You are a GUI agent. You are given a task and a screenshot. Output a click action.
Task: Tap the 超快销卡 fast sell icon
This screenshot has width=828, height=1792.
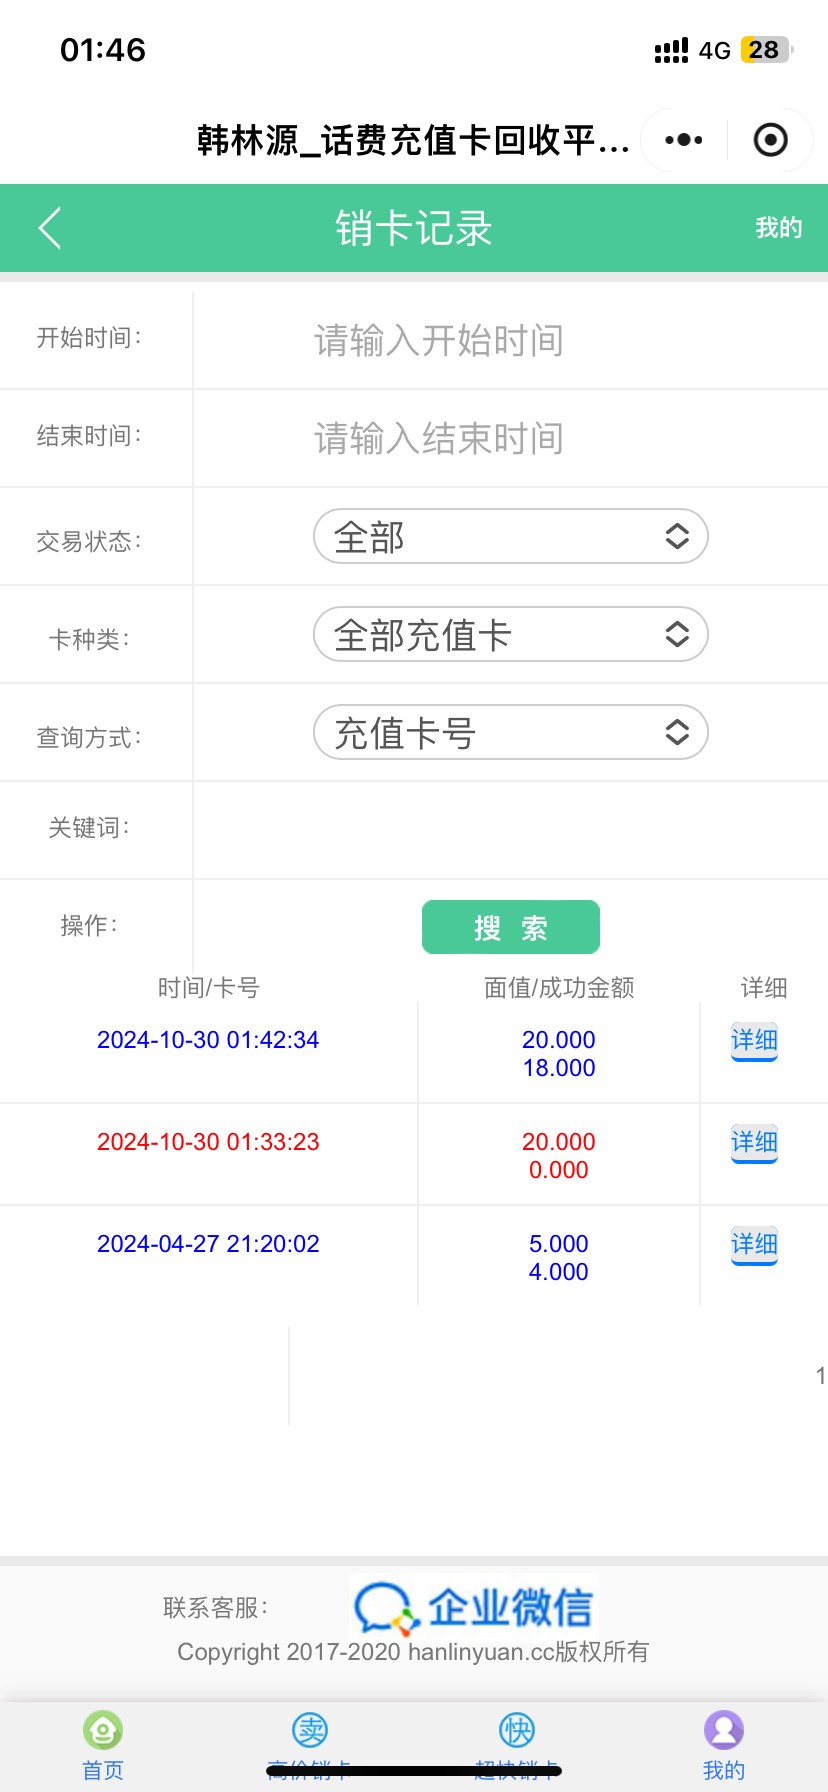(517, 1730)
